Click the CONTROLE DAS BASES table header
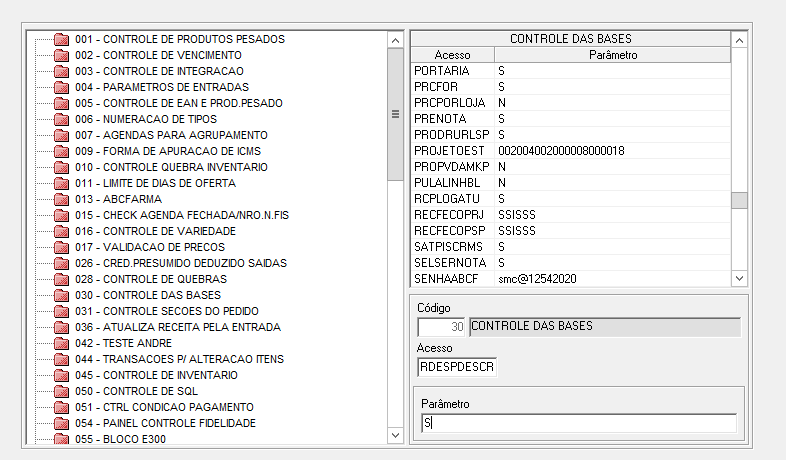The width and height of the screenshot is (786, 460). (x=570, y=39)
